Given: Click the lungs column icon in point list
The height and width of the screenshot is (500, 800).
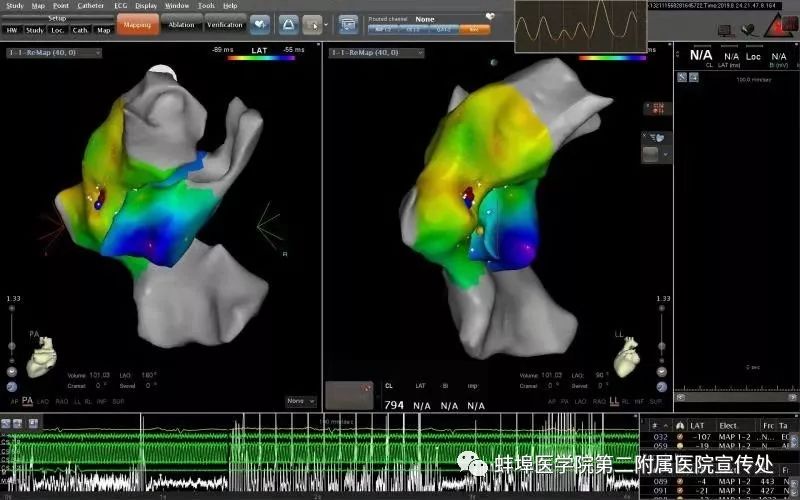Looking at the screenshot, I should coord(680,426).
